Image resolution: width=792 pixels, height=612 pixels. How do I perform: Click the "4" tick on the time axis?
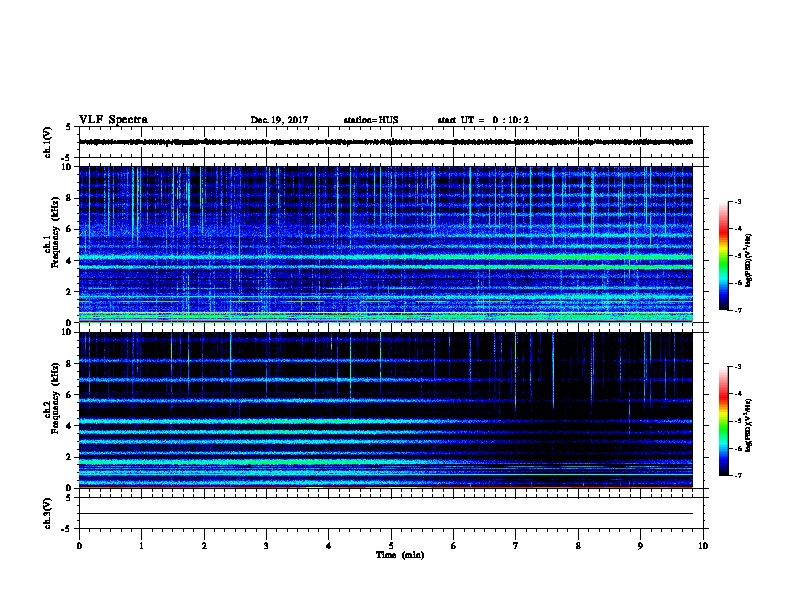pos(329,545)
